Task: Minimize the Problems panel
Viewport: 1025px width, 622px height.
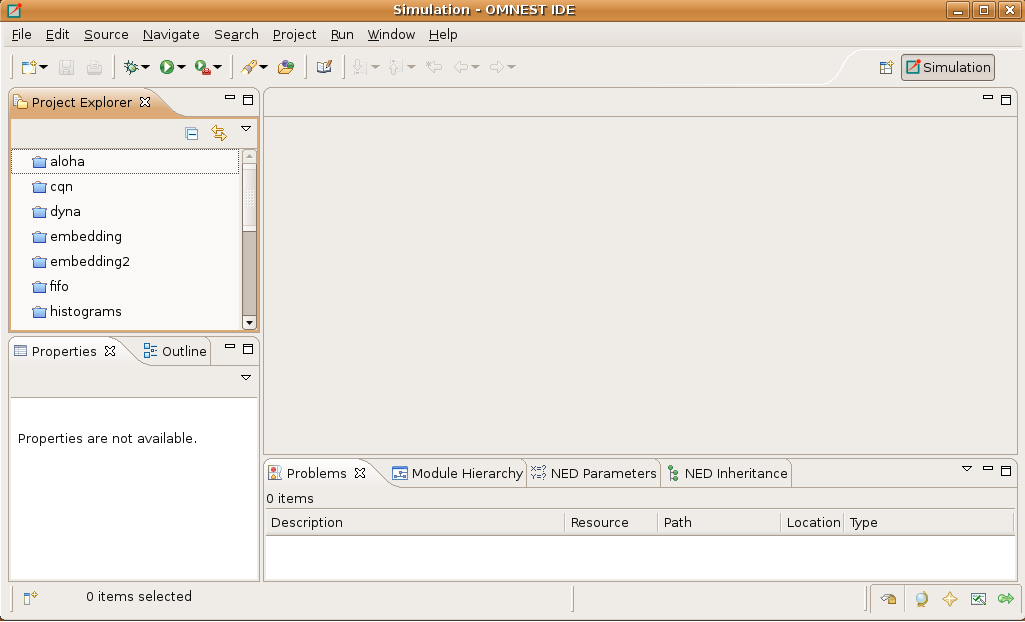Action: tap(988, 468)
